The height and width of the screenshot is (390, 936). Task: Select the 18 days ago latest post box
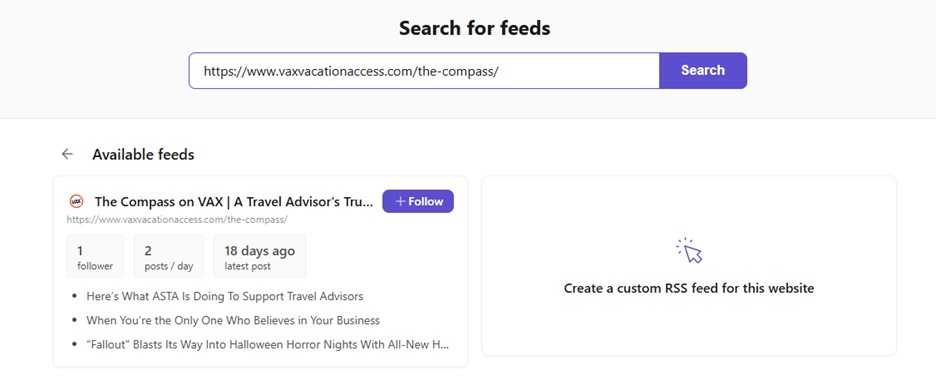pyautogui.click(x=260, y=256)
